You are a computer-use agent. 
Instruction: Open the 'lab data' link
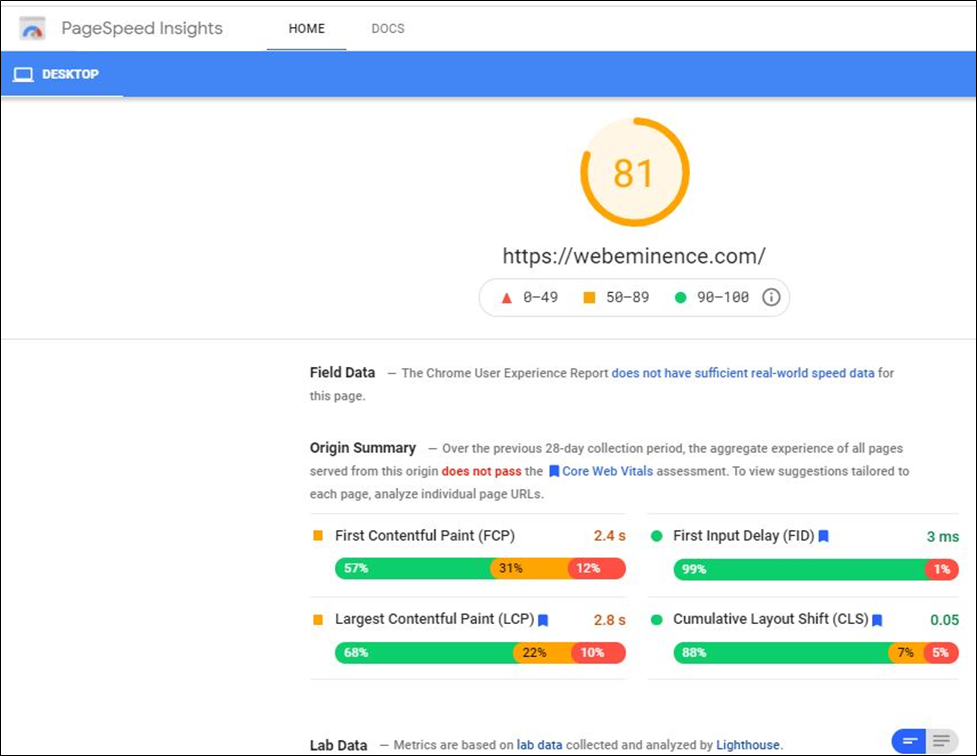pyautogui.click(x=539, y=745)
